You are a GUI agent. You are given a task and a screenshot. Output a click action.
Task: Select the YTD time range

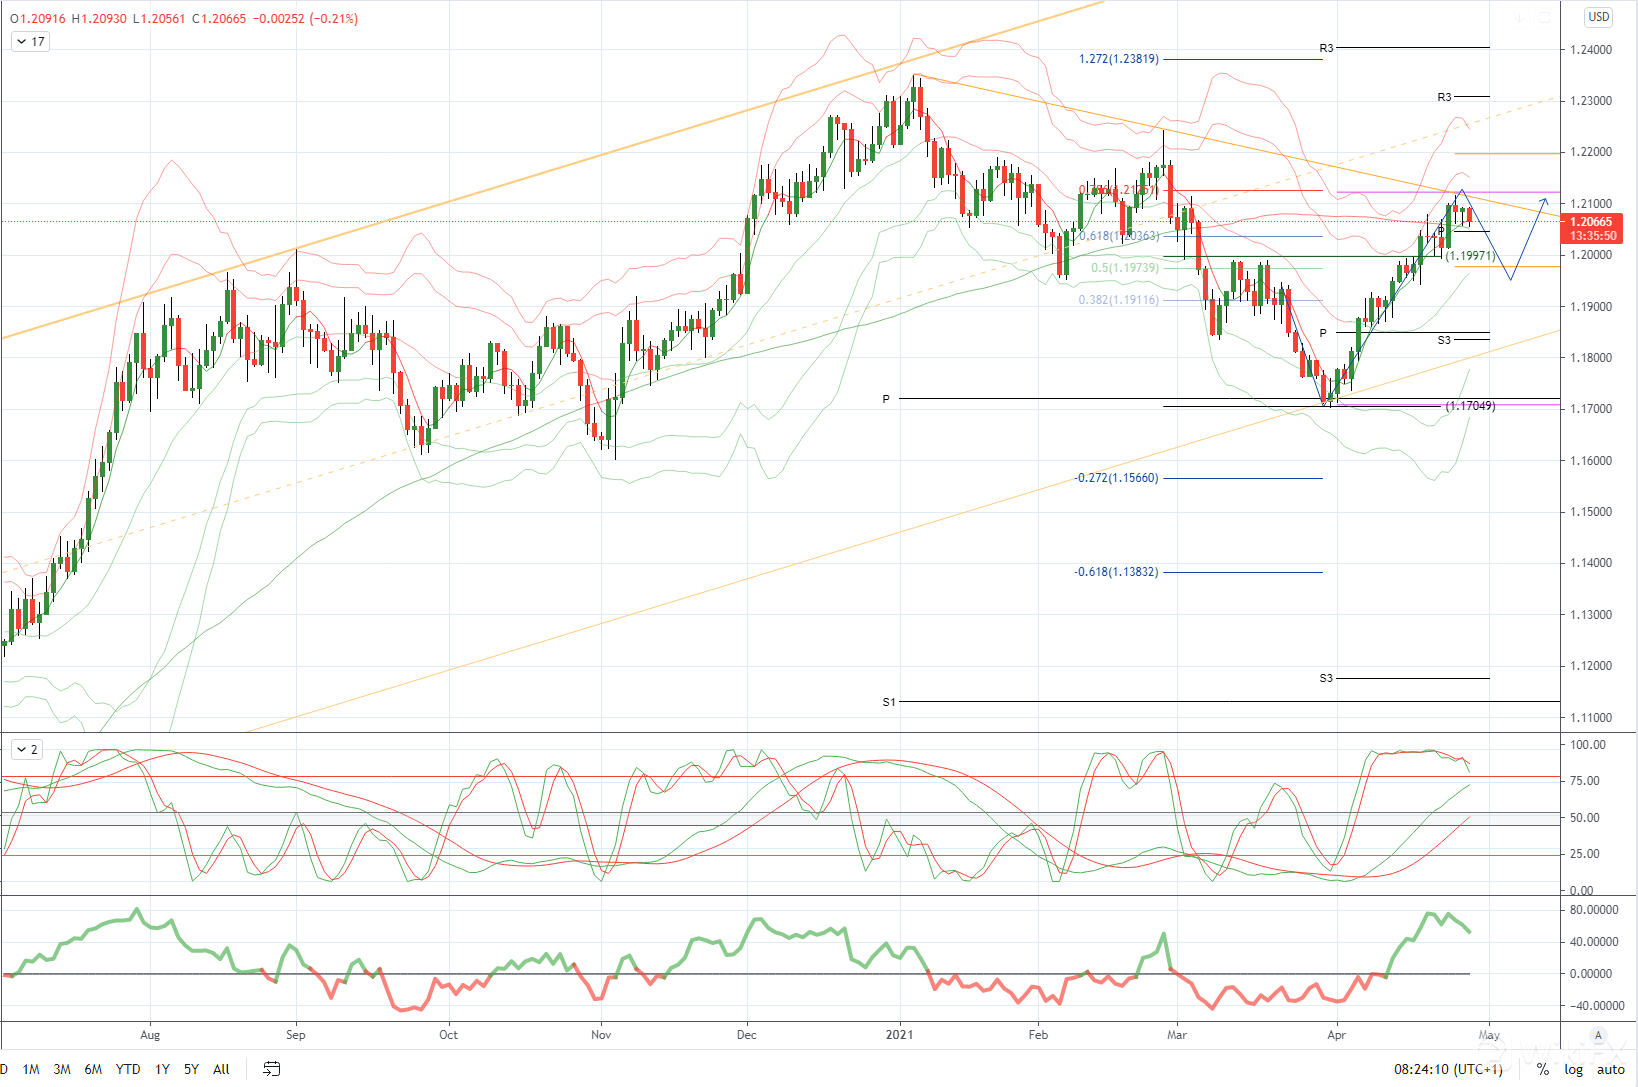(128, 1069)
